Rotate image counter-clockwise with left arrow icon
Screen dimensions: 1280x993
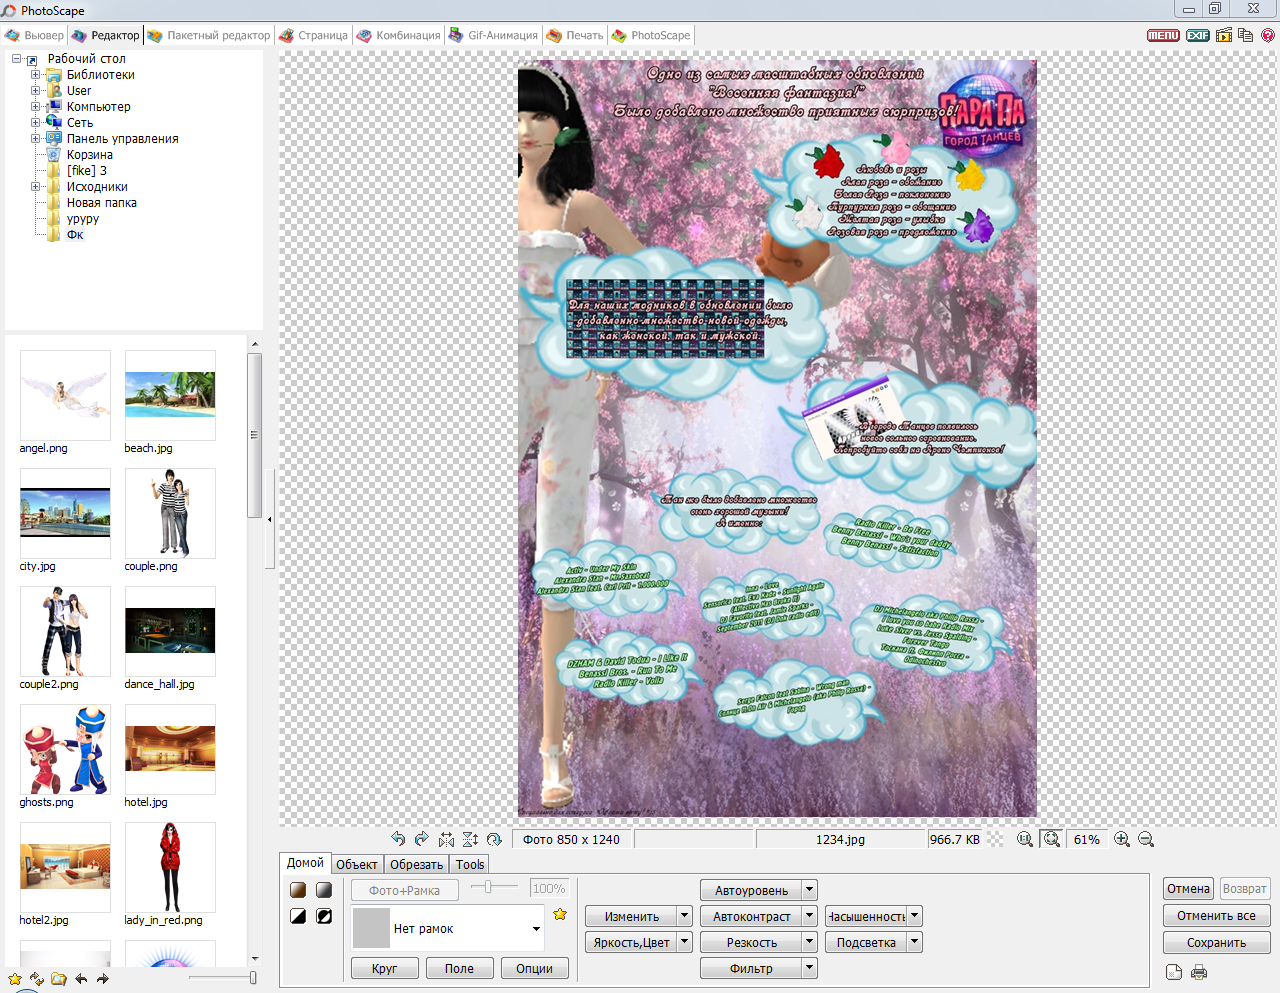(x=398, y=839)
